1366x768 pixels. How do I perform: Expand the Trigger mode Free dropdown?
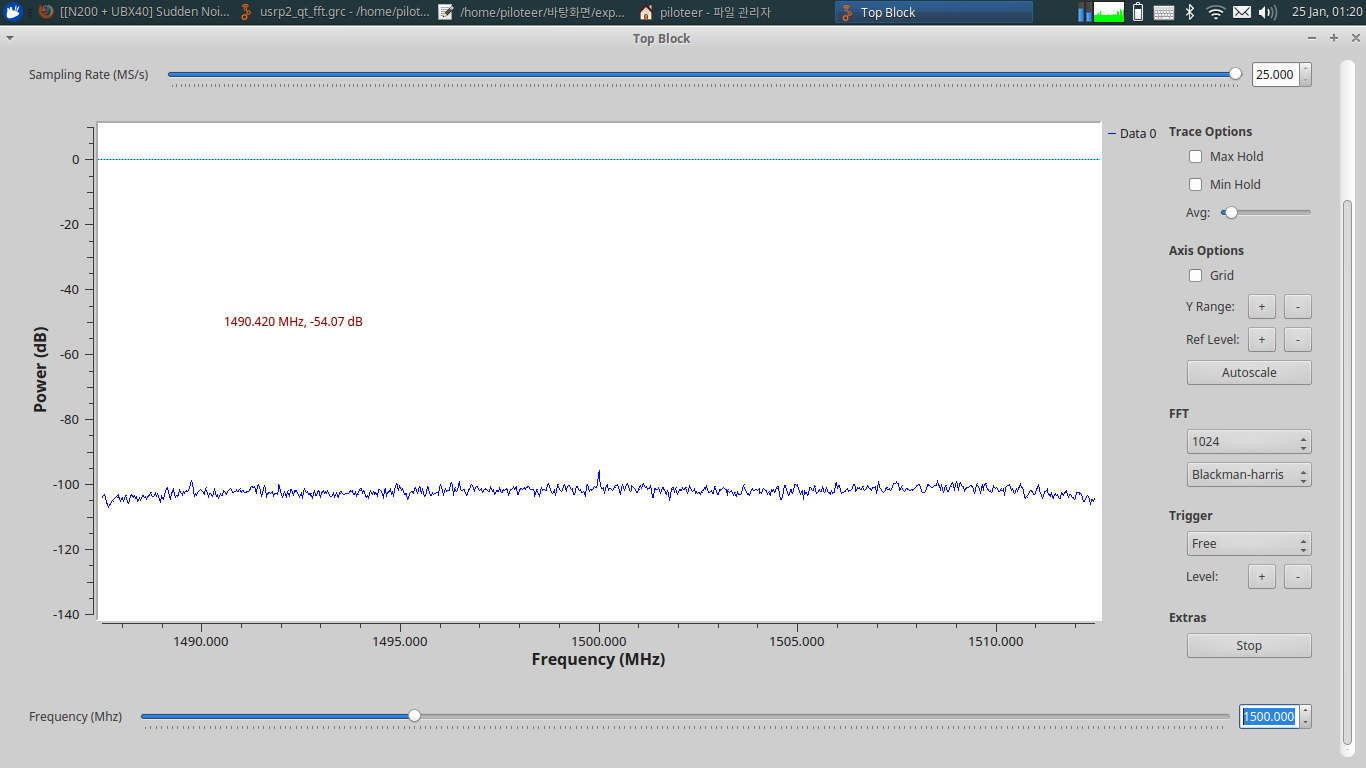[x=1248, y=544]
